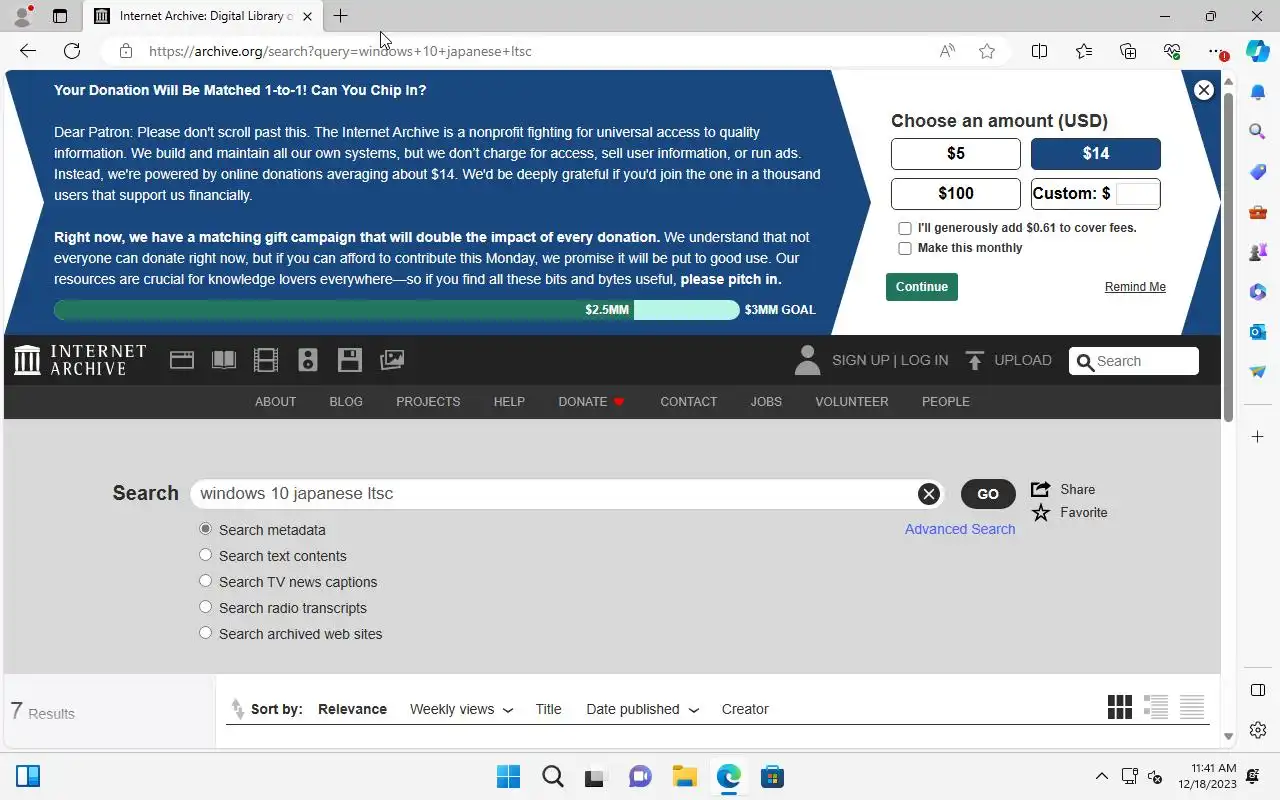Click the Continue donation button
Screen dimensions: 1280x800
(922, 287)
